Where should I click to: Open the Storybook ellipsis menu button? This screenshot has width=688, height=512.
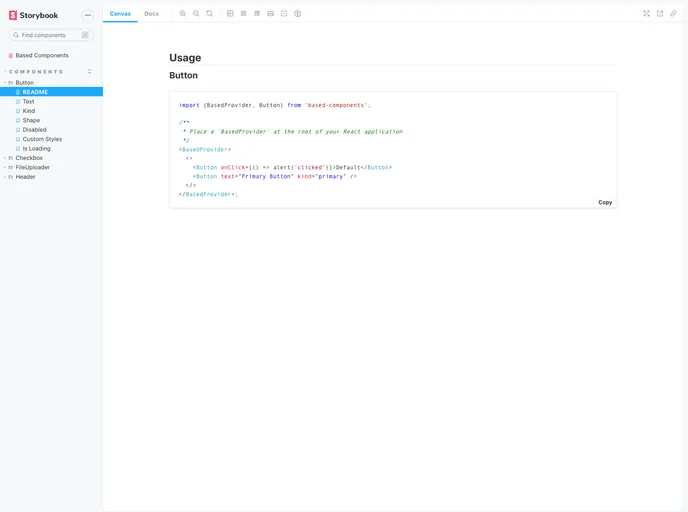[87, 15]
